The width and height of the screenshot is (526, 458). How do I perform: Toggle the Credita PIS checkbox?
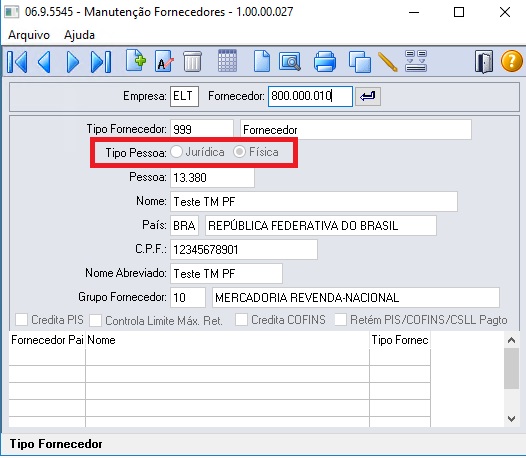21,319
